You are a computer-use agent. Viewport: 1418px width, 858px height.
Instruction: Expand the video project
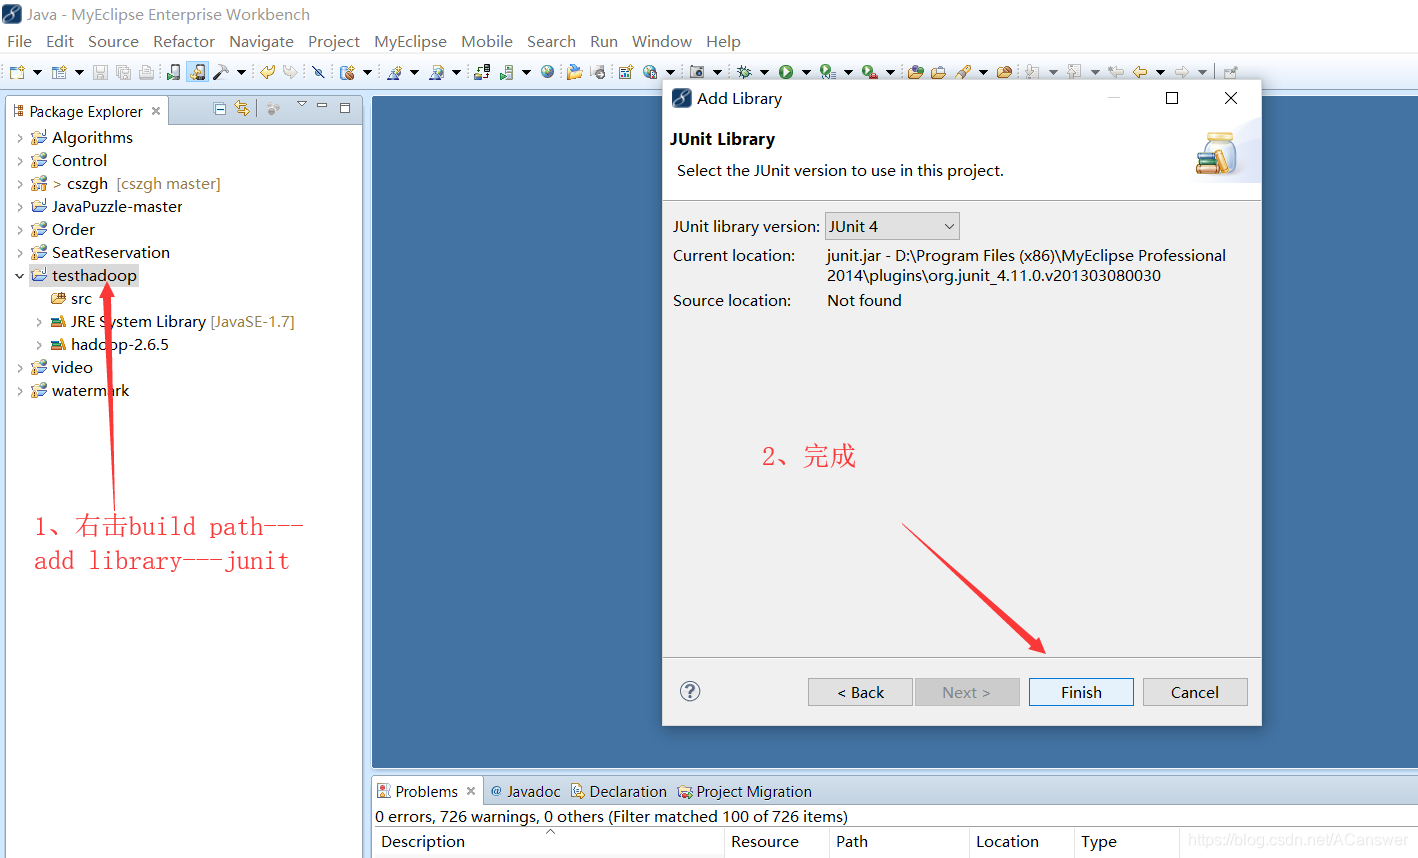(20, 368)
